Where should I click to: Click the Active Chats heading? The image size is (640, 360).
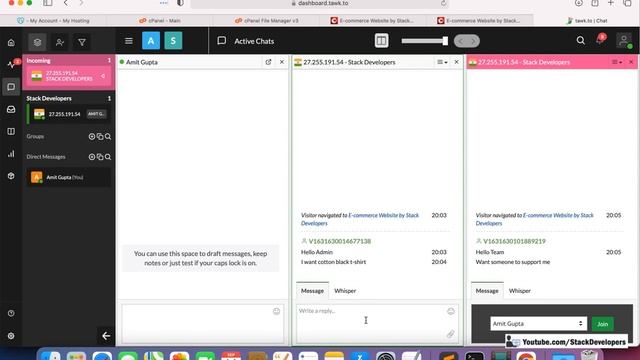(x=254, y=41)
